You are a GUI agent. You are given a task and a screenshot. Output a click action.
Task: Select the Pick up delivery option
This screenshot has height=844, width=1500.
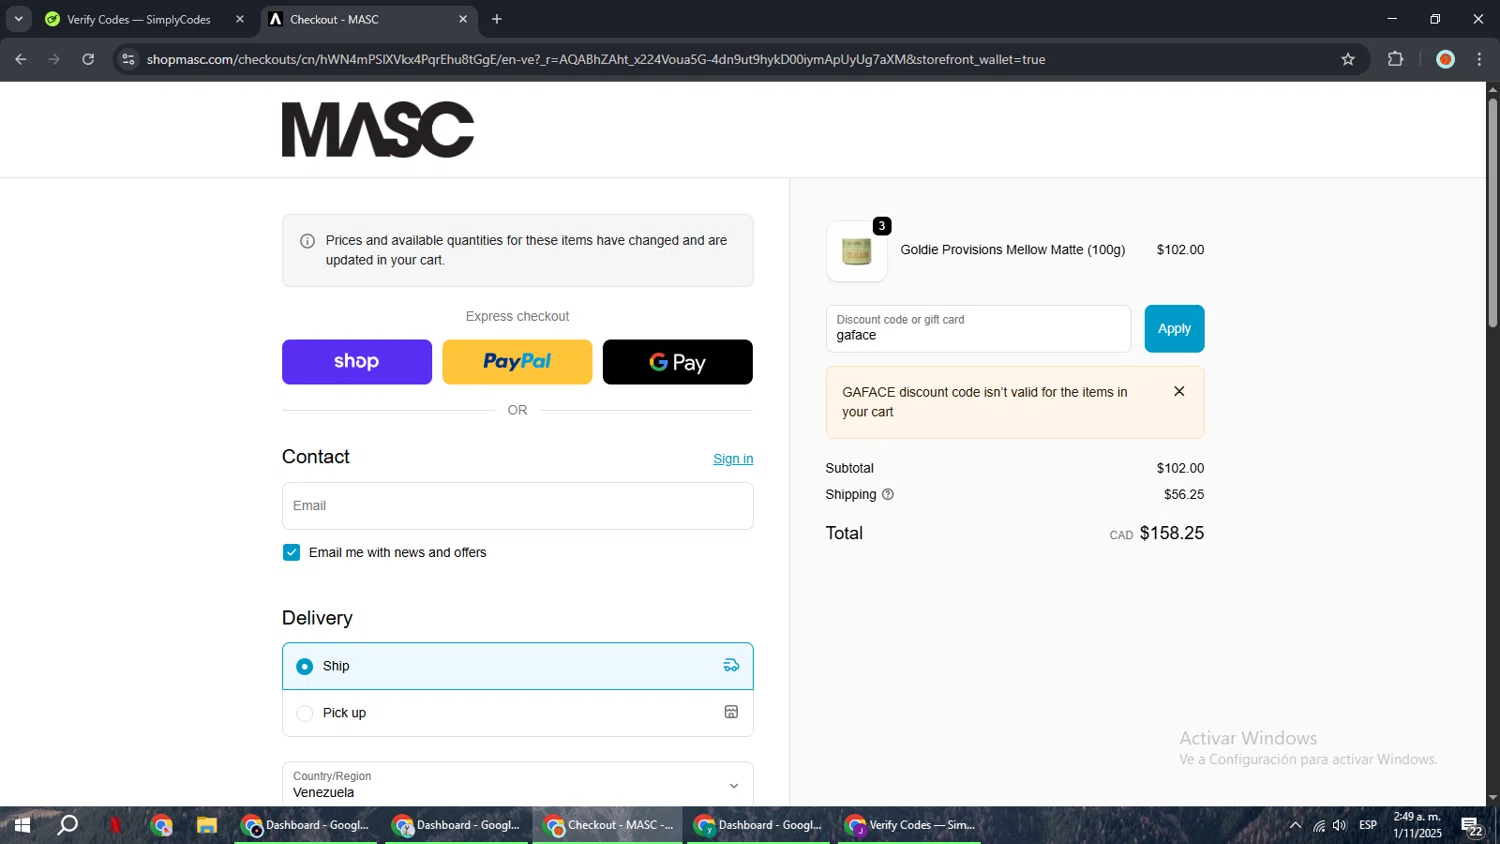517,713
